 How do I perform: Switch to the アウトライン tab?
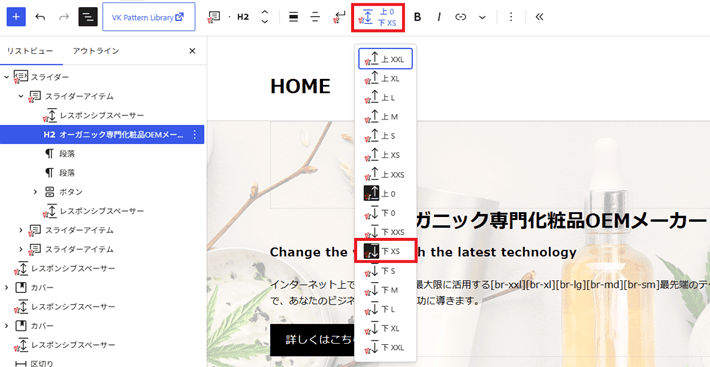(x=96, y=51)
